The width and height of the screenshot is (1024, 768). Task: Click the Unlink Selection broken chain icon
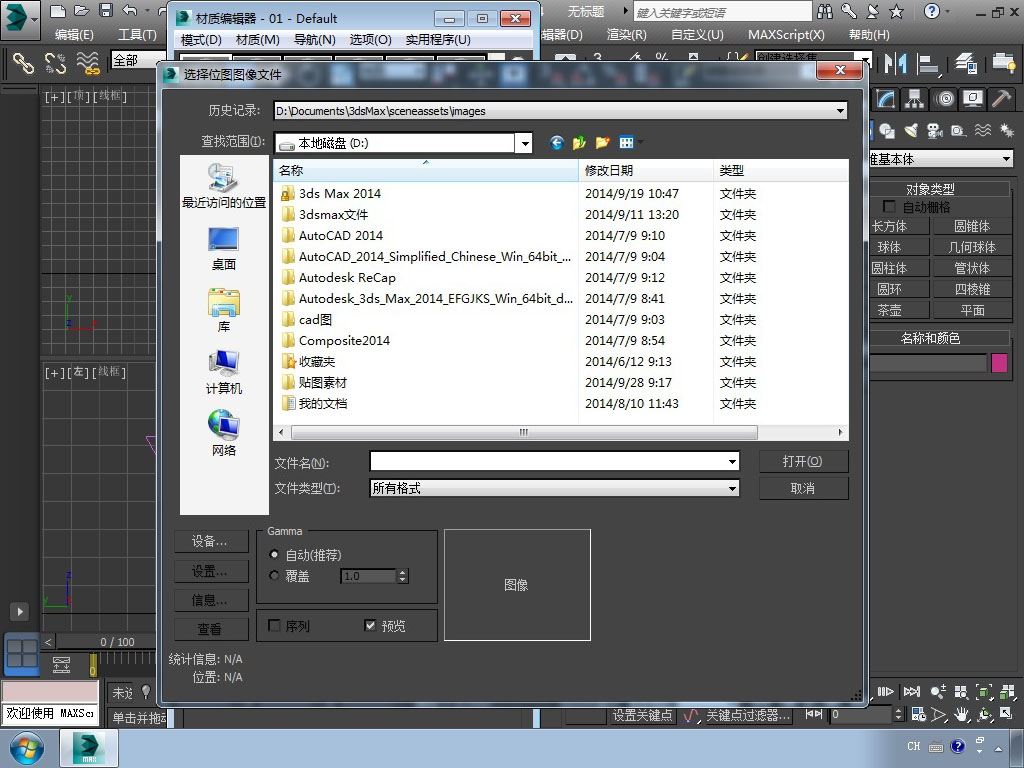(56, 63)
